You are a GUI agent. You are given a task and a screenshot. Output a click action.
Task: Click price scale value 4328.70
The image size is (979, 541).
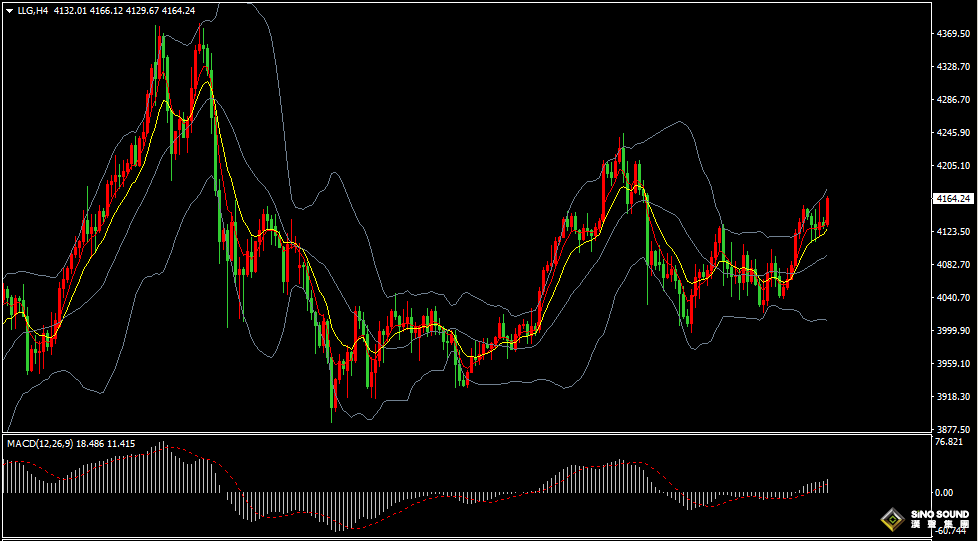(953, 66)
